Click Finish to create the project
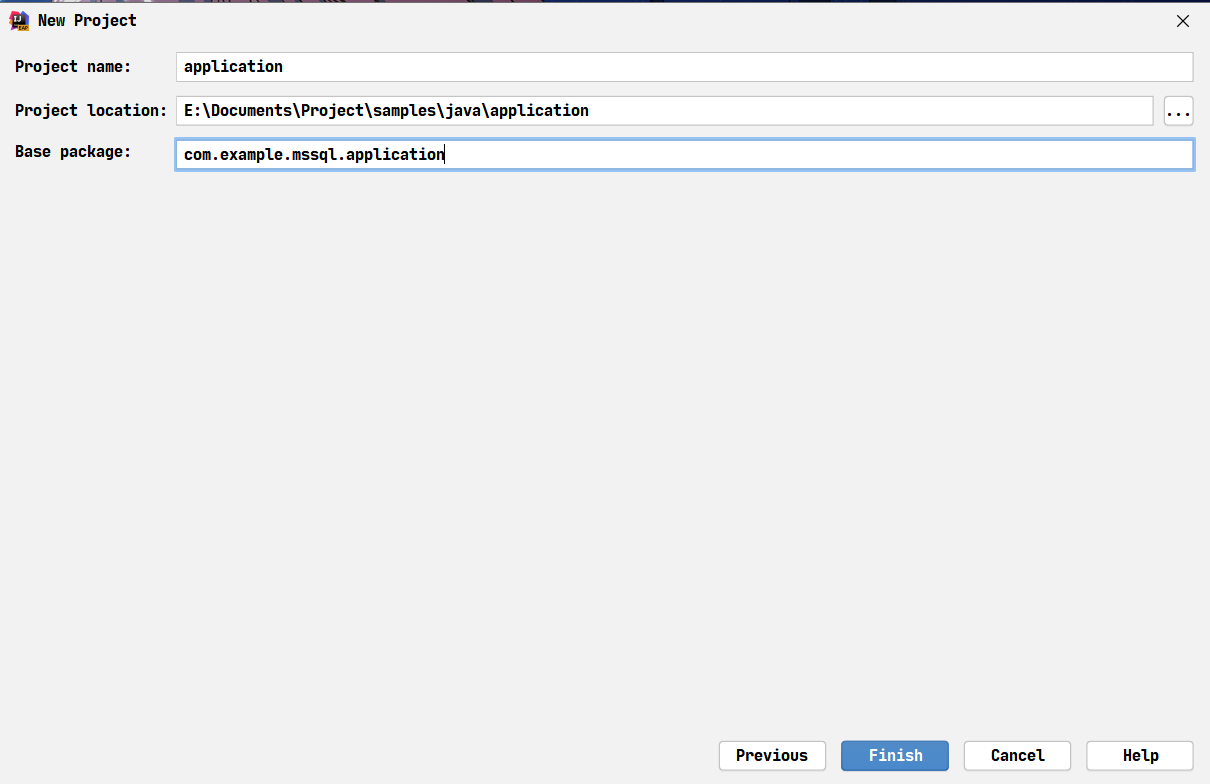The height and width of the screenshot is (784, 1210). click(895, 756)
